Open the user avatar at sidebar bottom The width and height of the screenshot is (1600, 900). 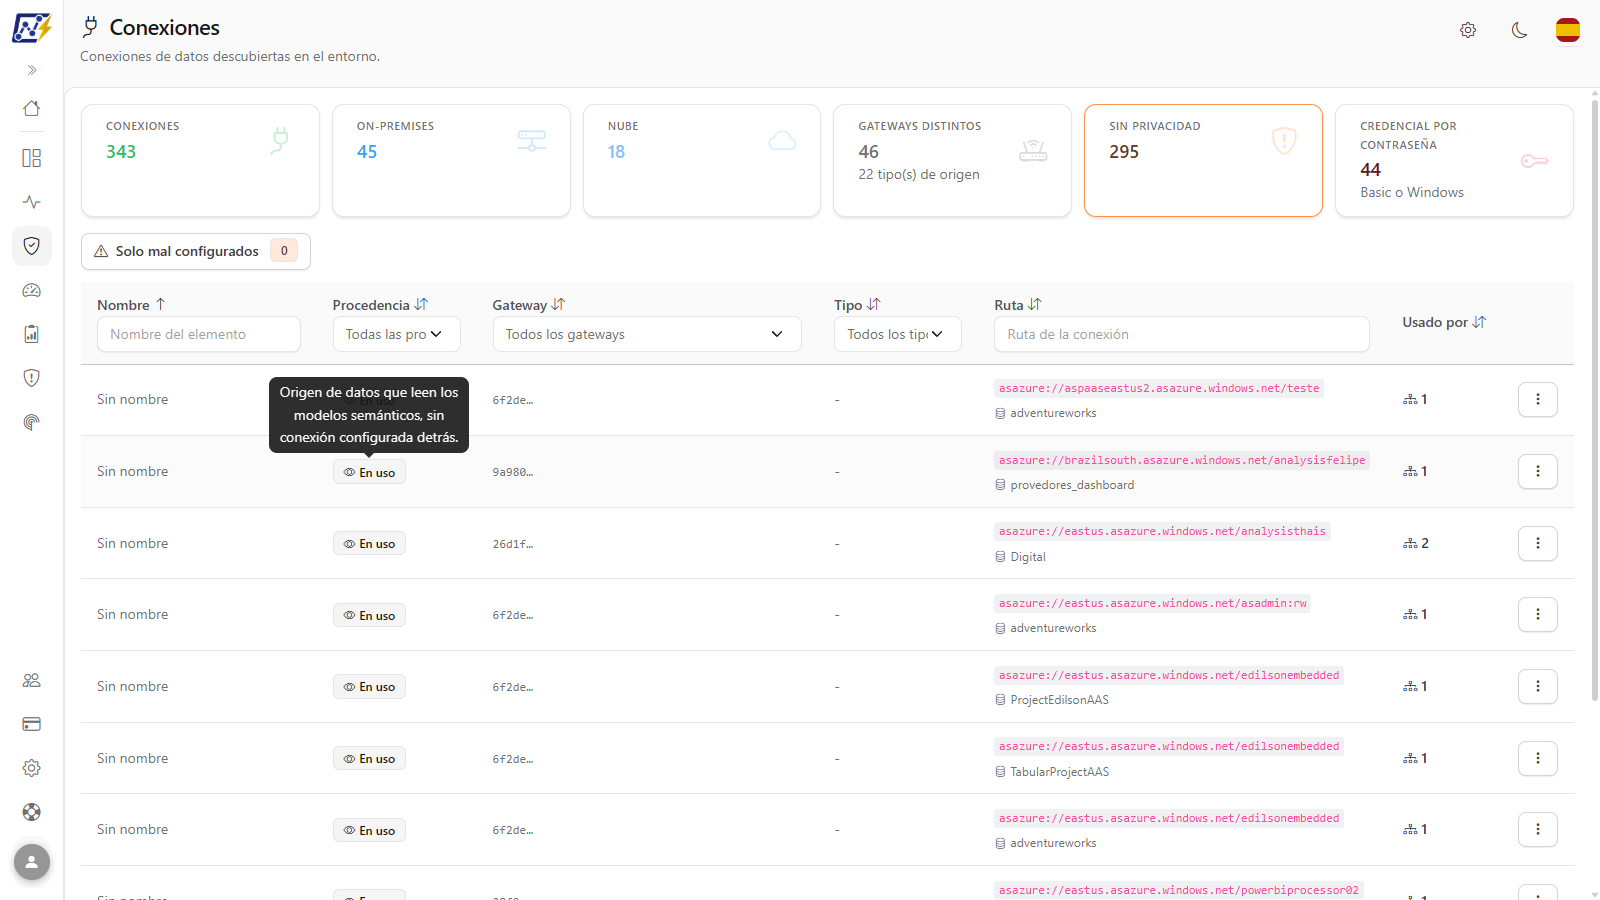click(32, 862)
